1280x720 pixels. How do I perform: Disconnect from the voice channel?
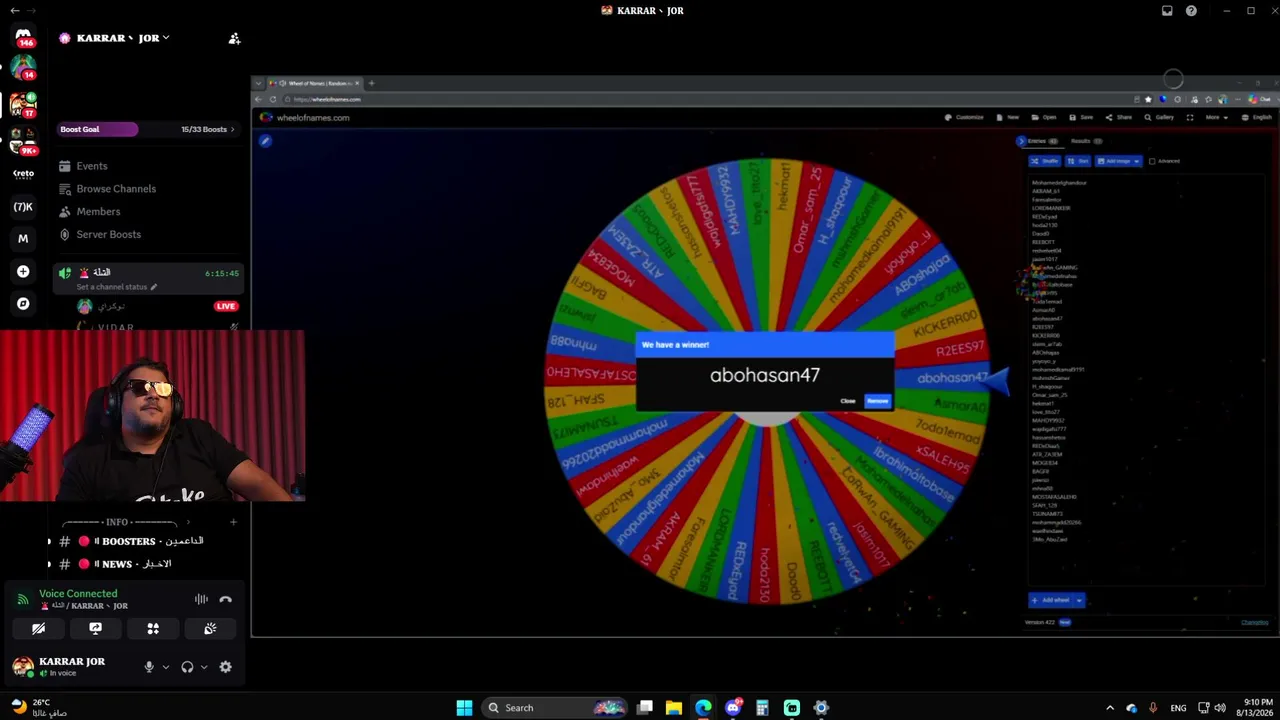pos(226,599)
